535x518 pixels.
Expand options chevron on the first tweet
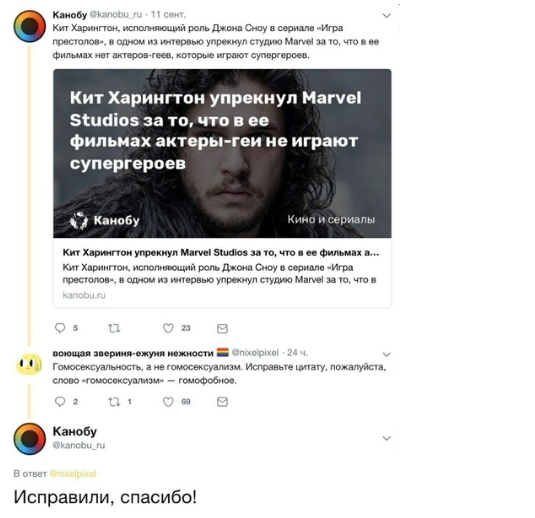click(x=386, y=15)
